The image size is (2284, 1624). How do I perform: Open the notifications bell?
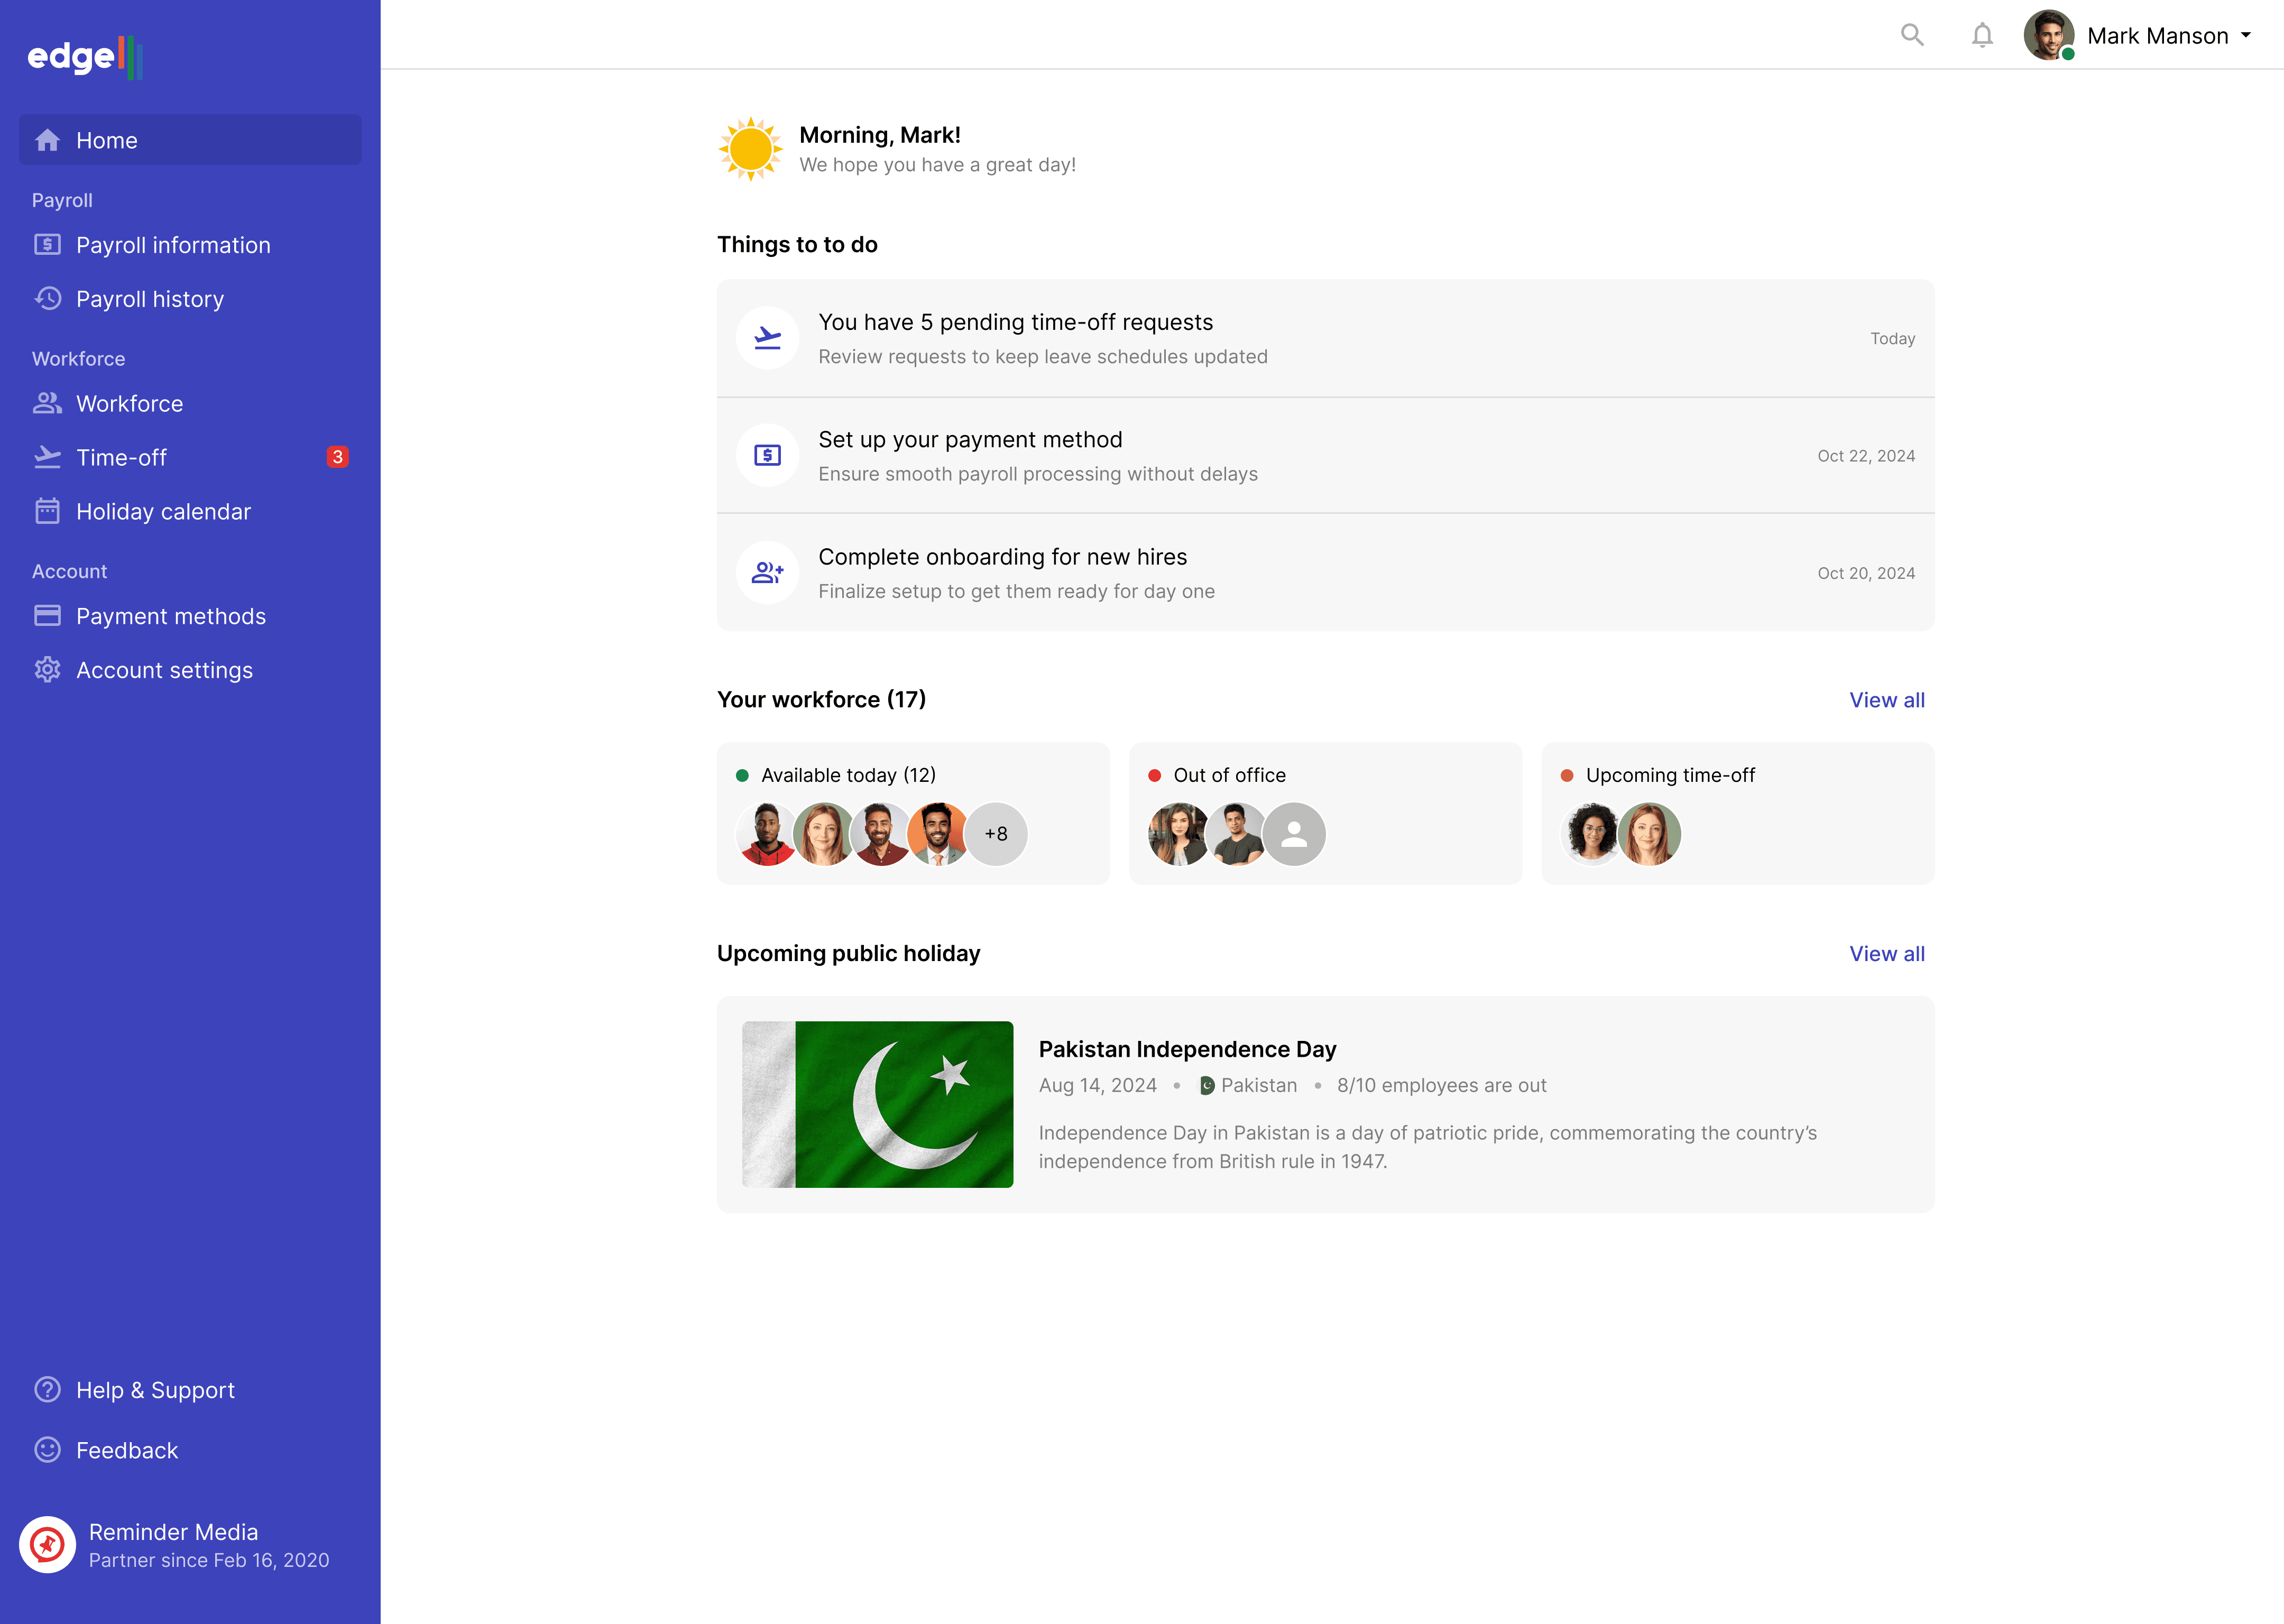1981,35
